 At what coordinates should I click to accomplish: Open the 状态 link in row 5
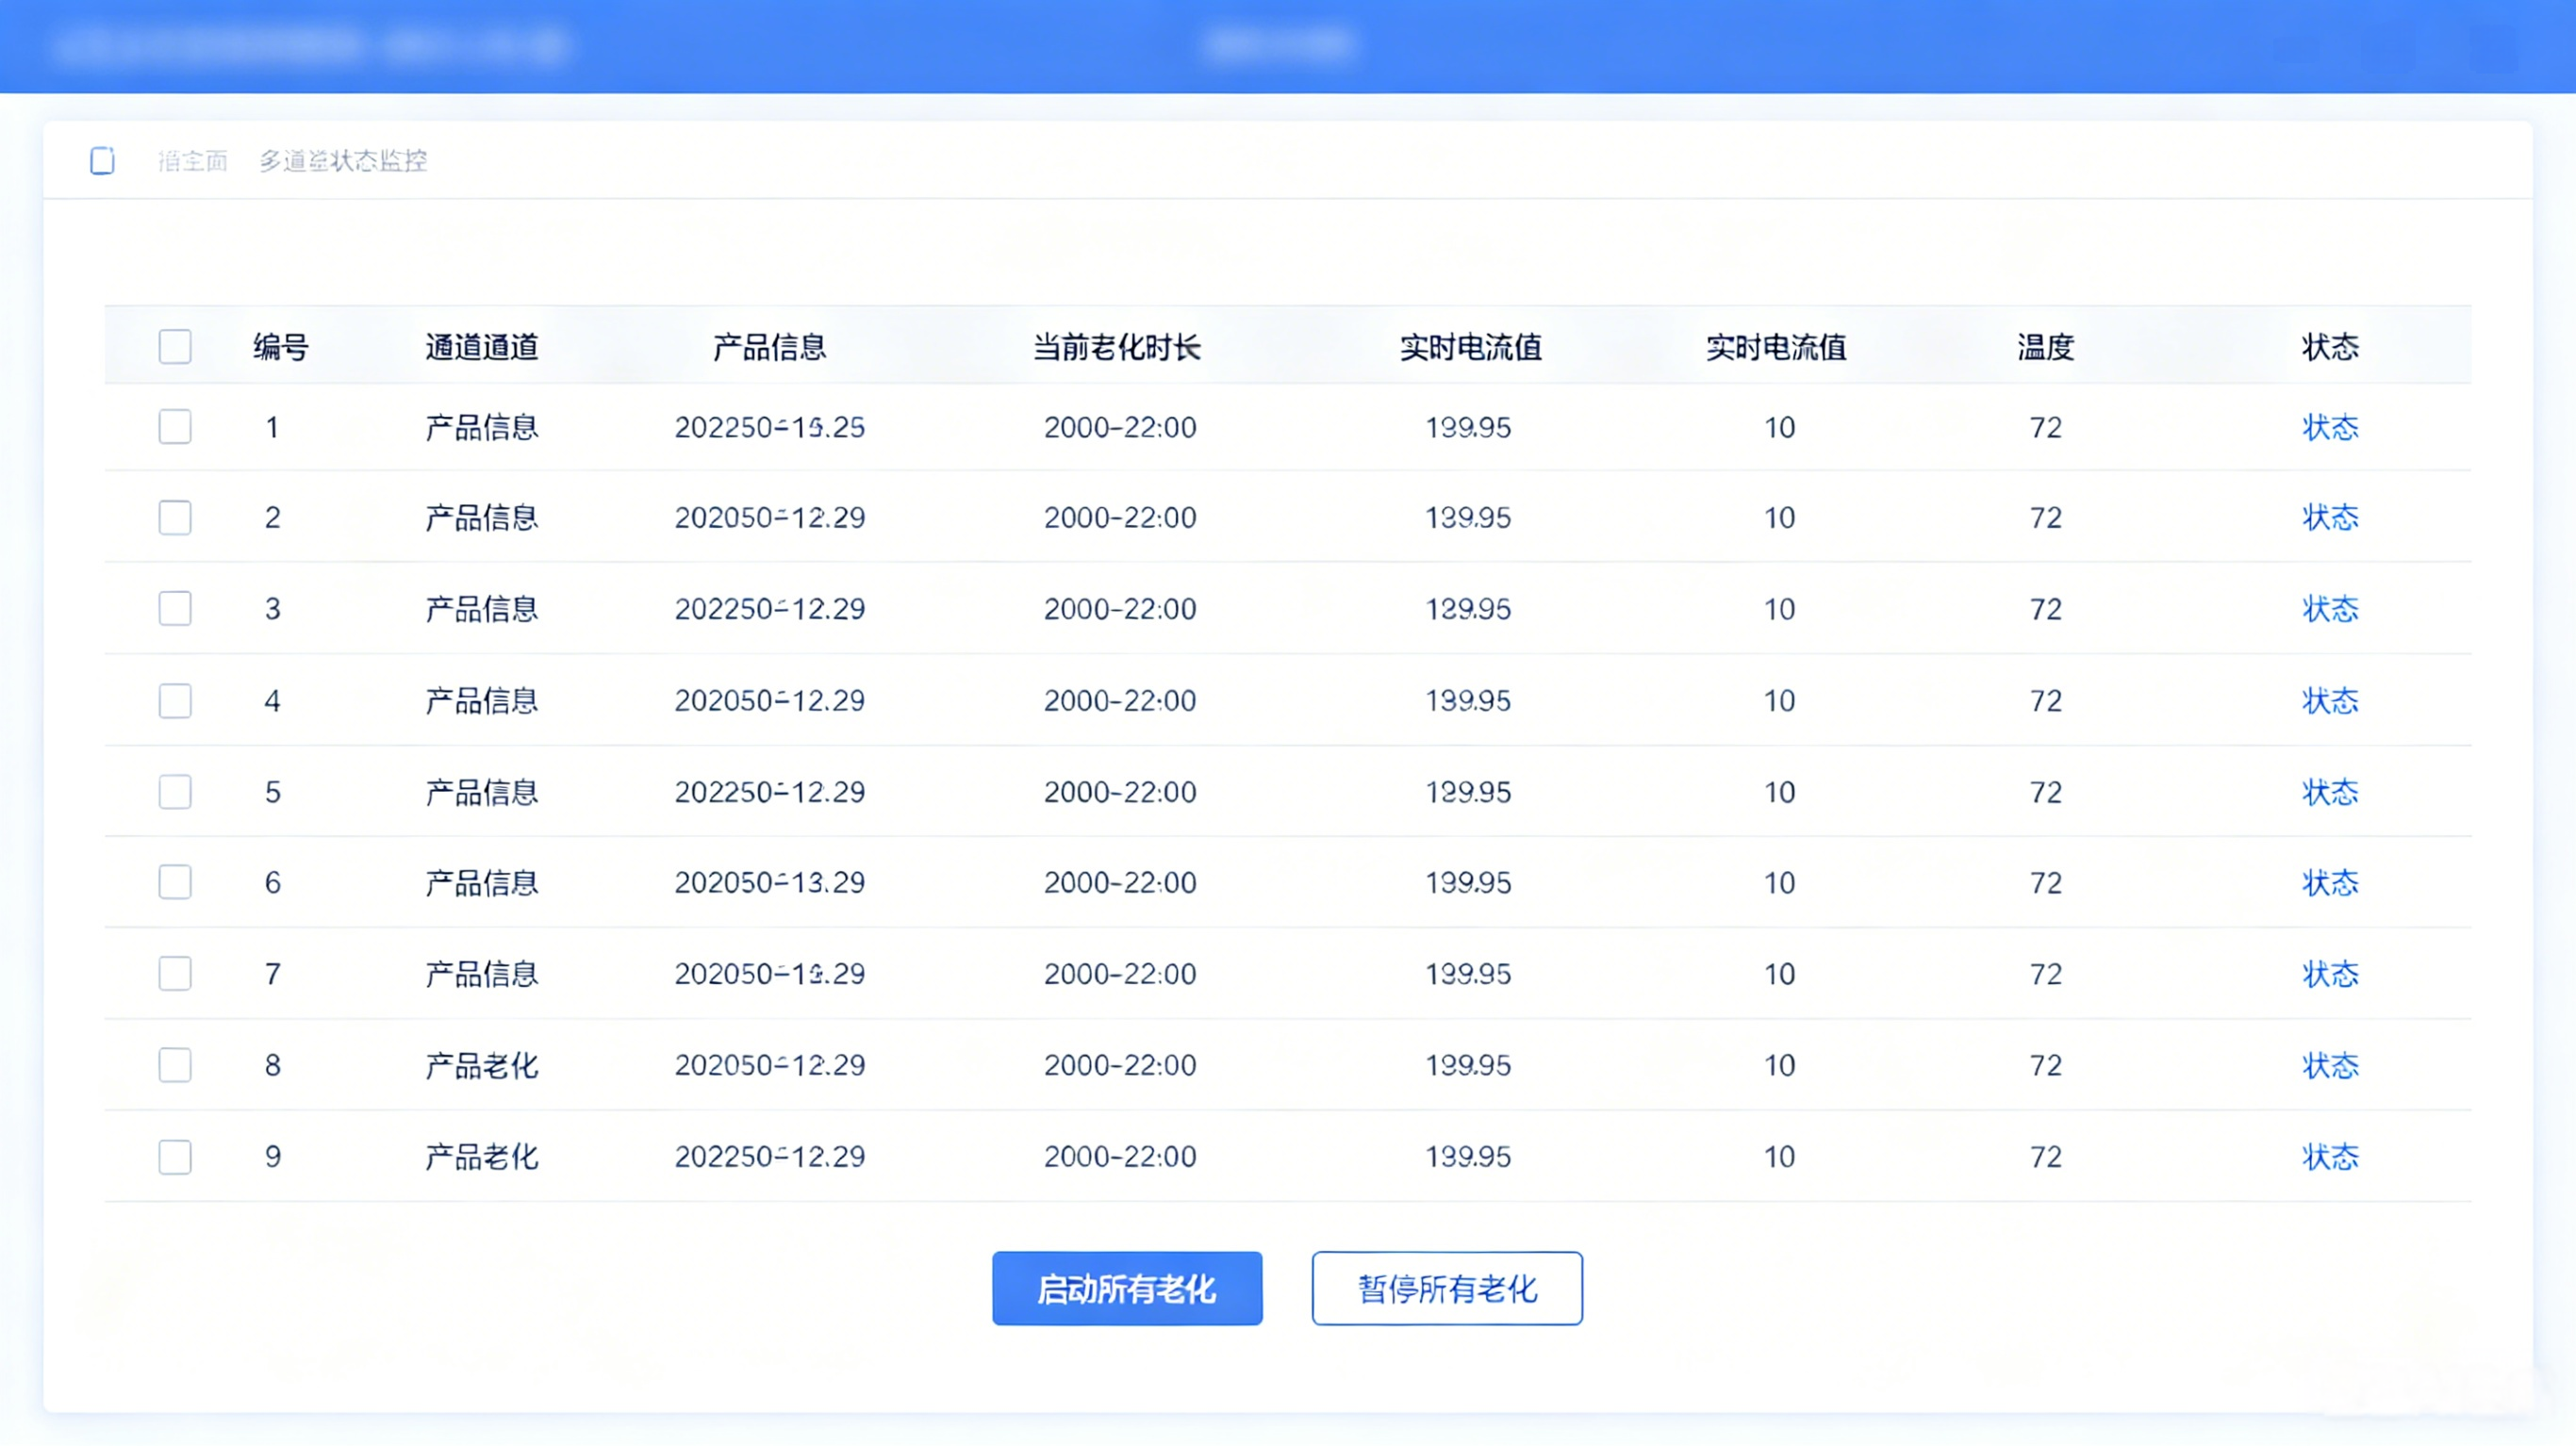(2330, 792)
